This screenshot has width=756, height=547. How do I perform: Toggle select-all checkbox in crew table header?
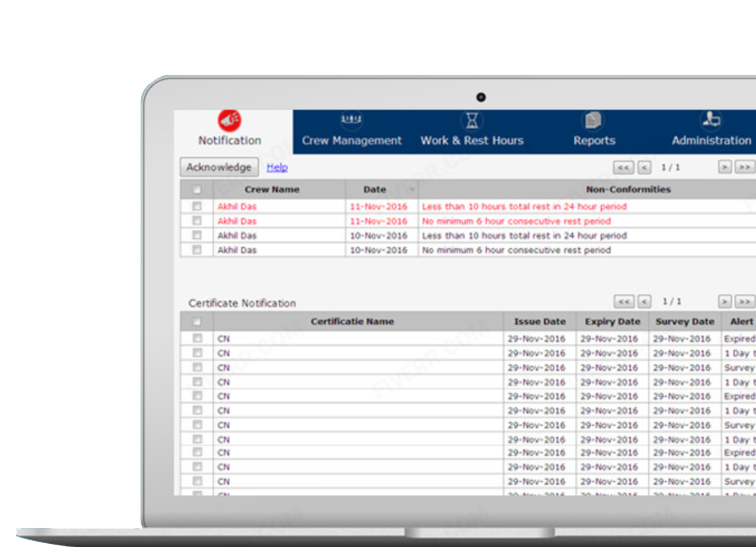click(197, 190)
